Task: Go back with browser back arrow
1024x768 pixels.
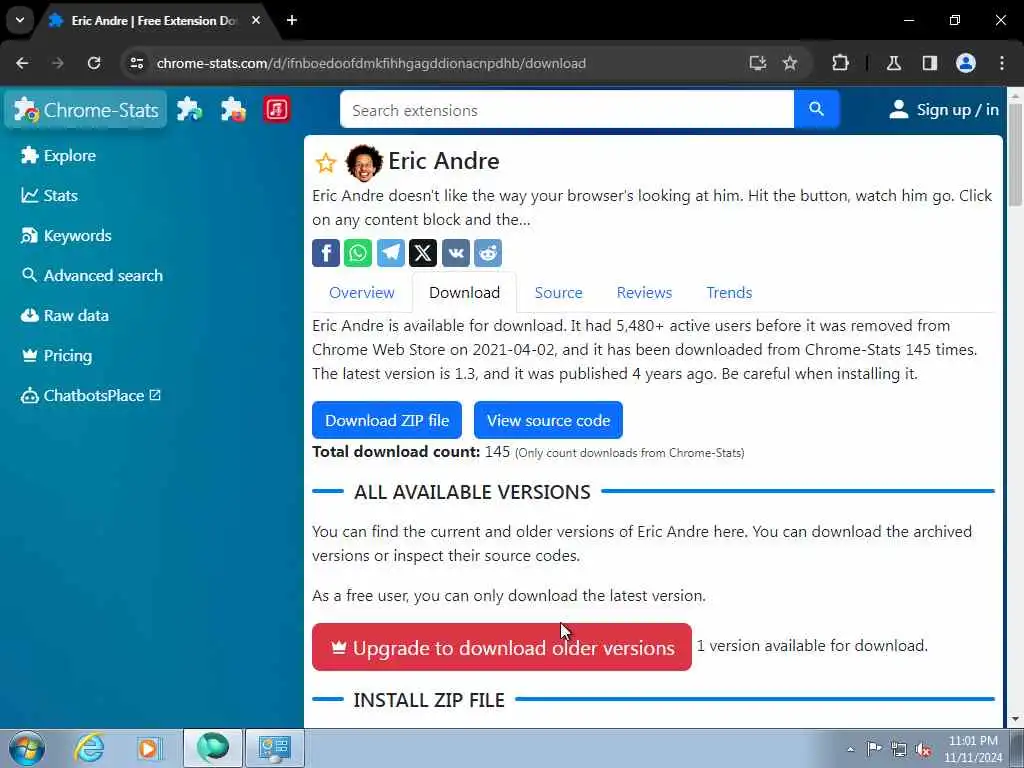Action: 22,63
